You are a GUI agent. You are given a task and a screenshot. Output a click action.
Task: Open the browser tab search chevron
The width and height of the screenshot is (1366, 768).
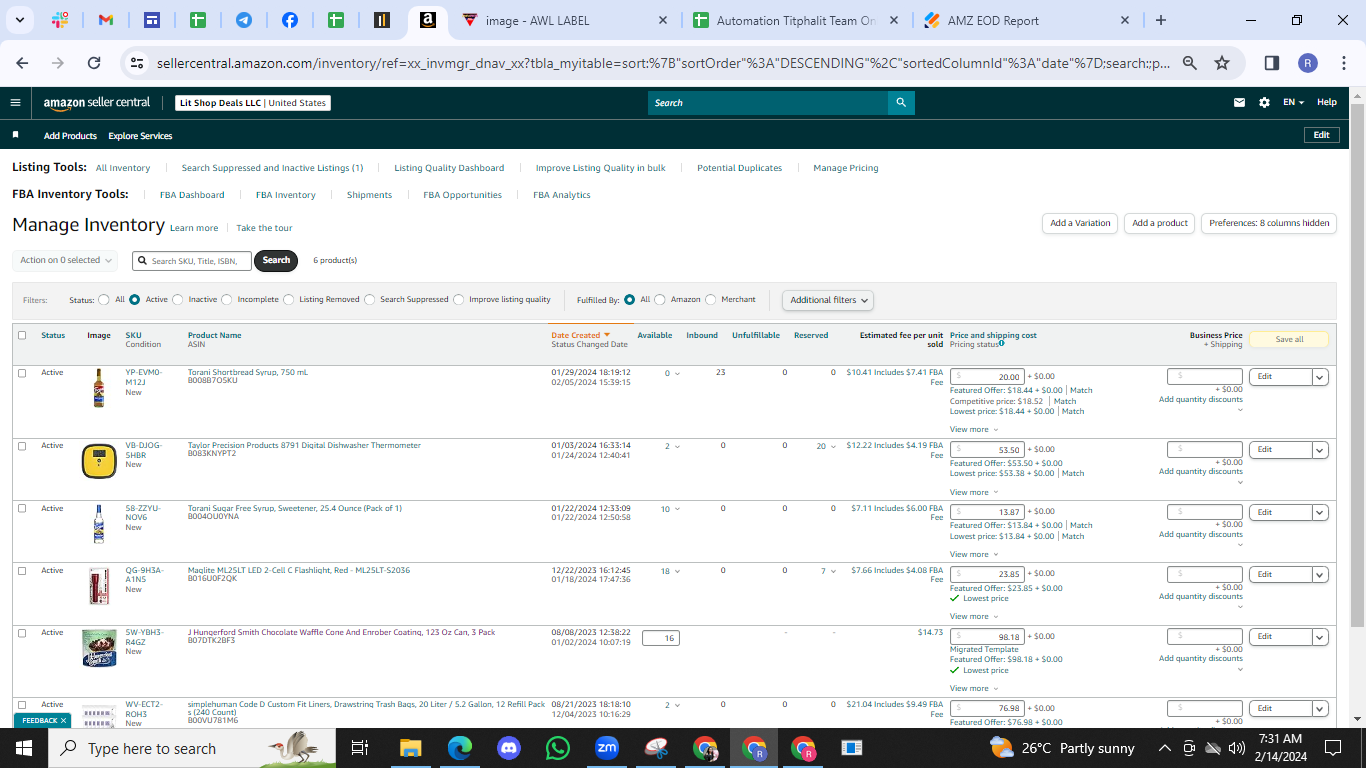click(20, 20)
